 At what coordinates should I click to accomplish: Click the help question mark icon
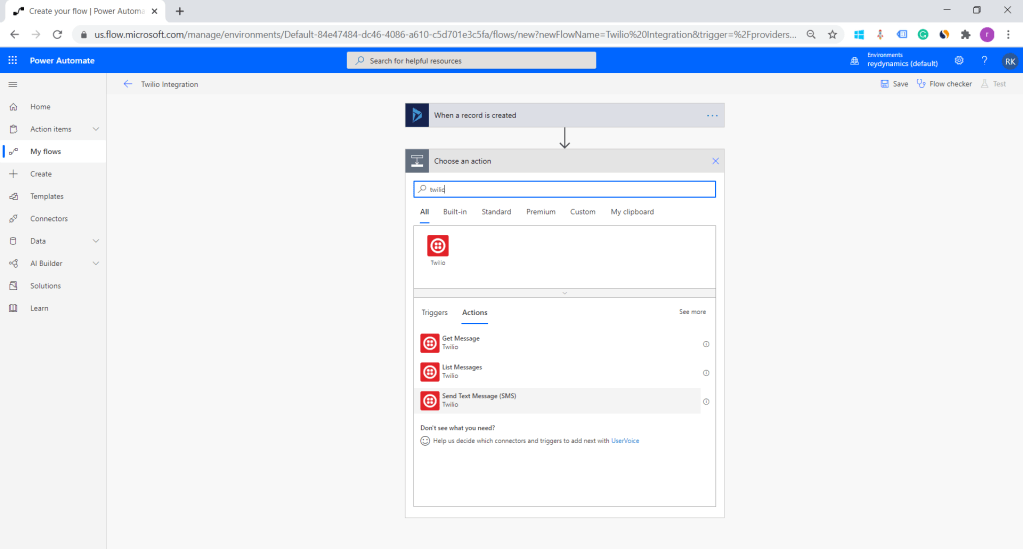point(984,60)
